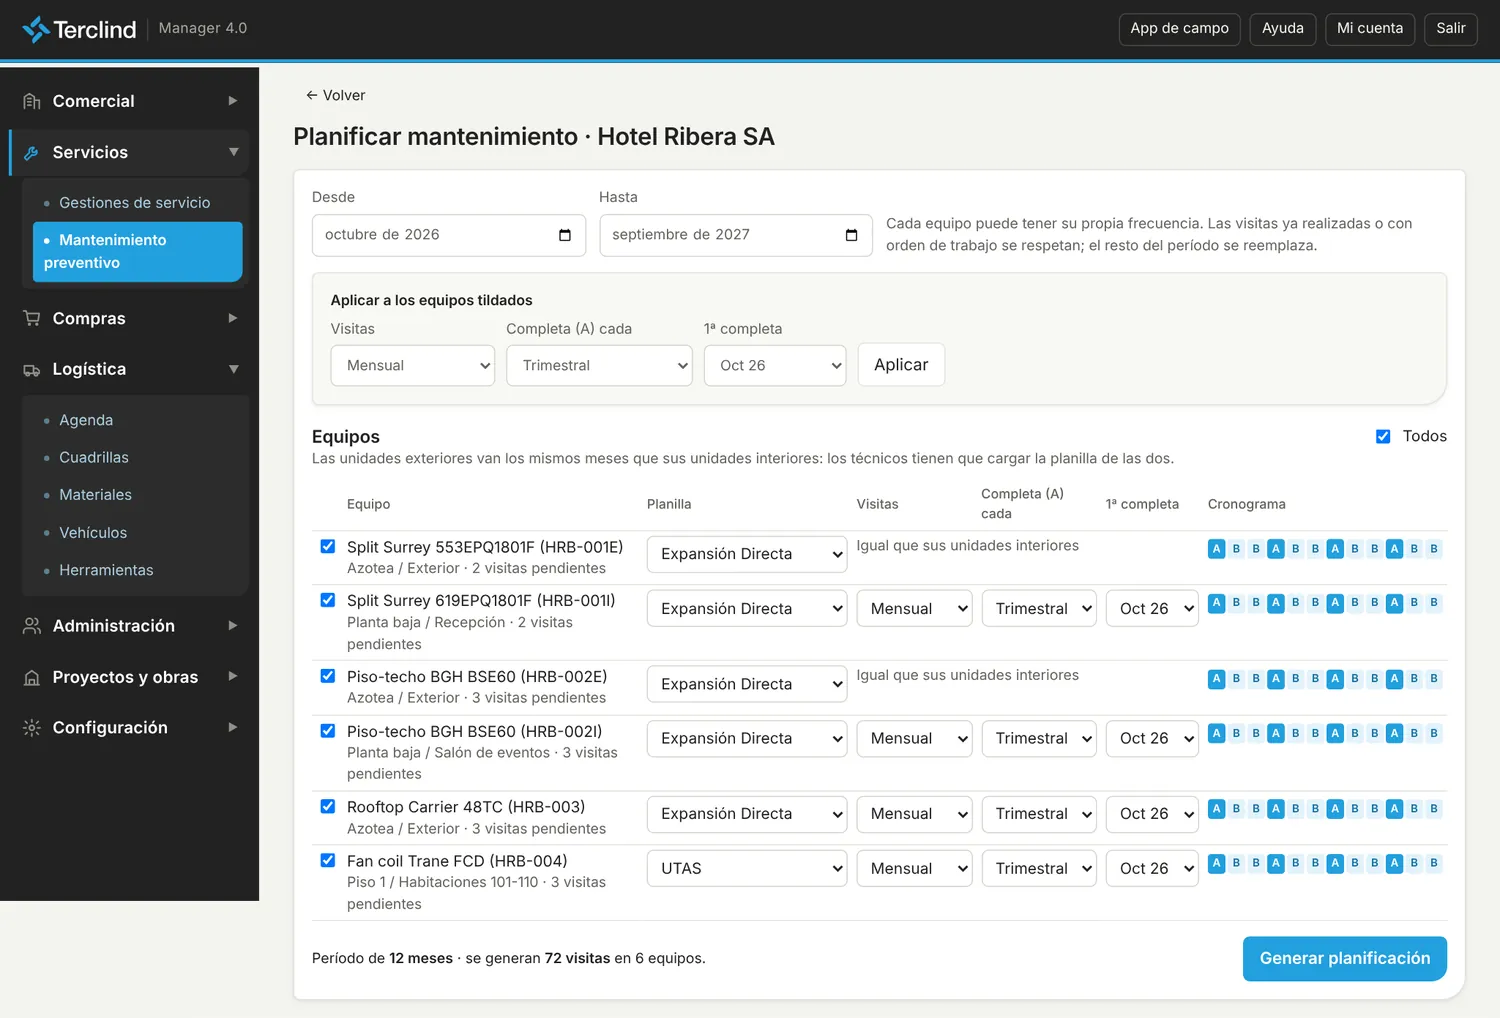
Task: Click the Administración people icon
Action: tap(32, 626)
